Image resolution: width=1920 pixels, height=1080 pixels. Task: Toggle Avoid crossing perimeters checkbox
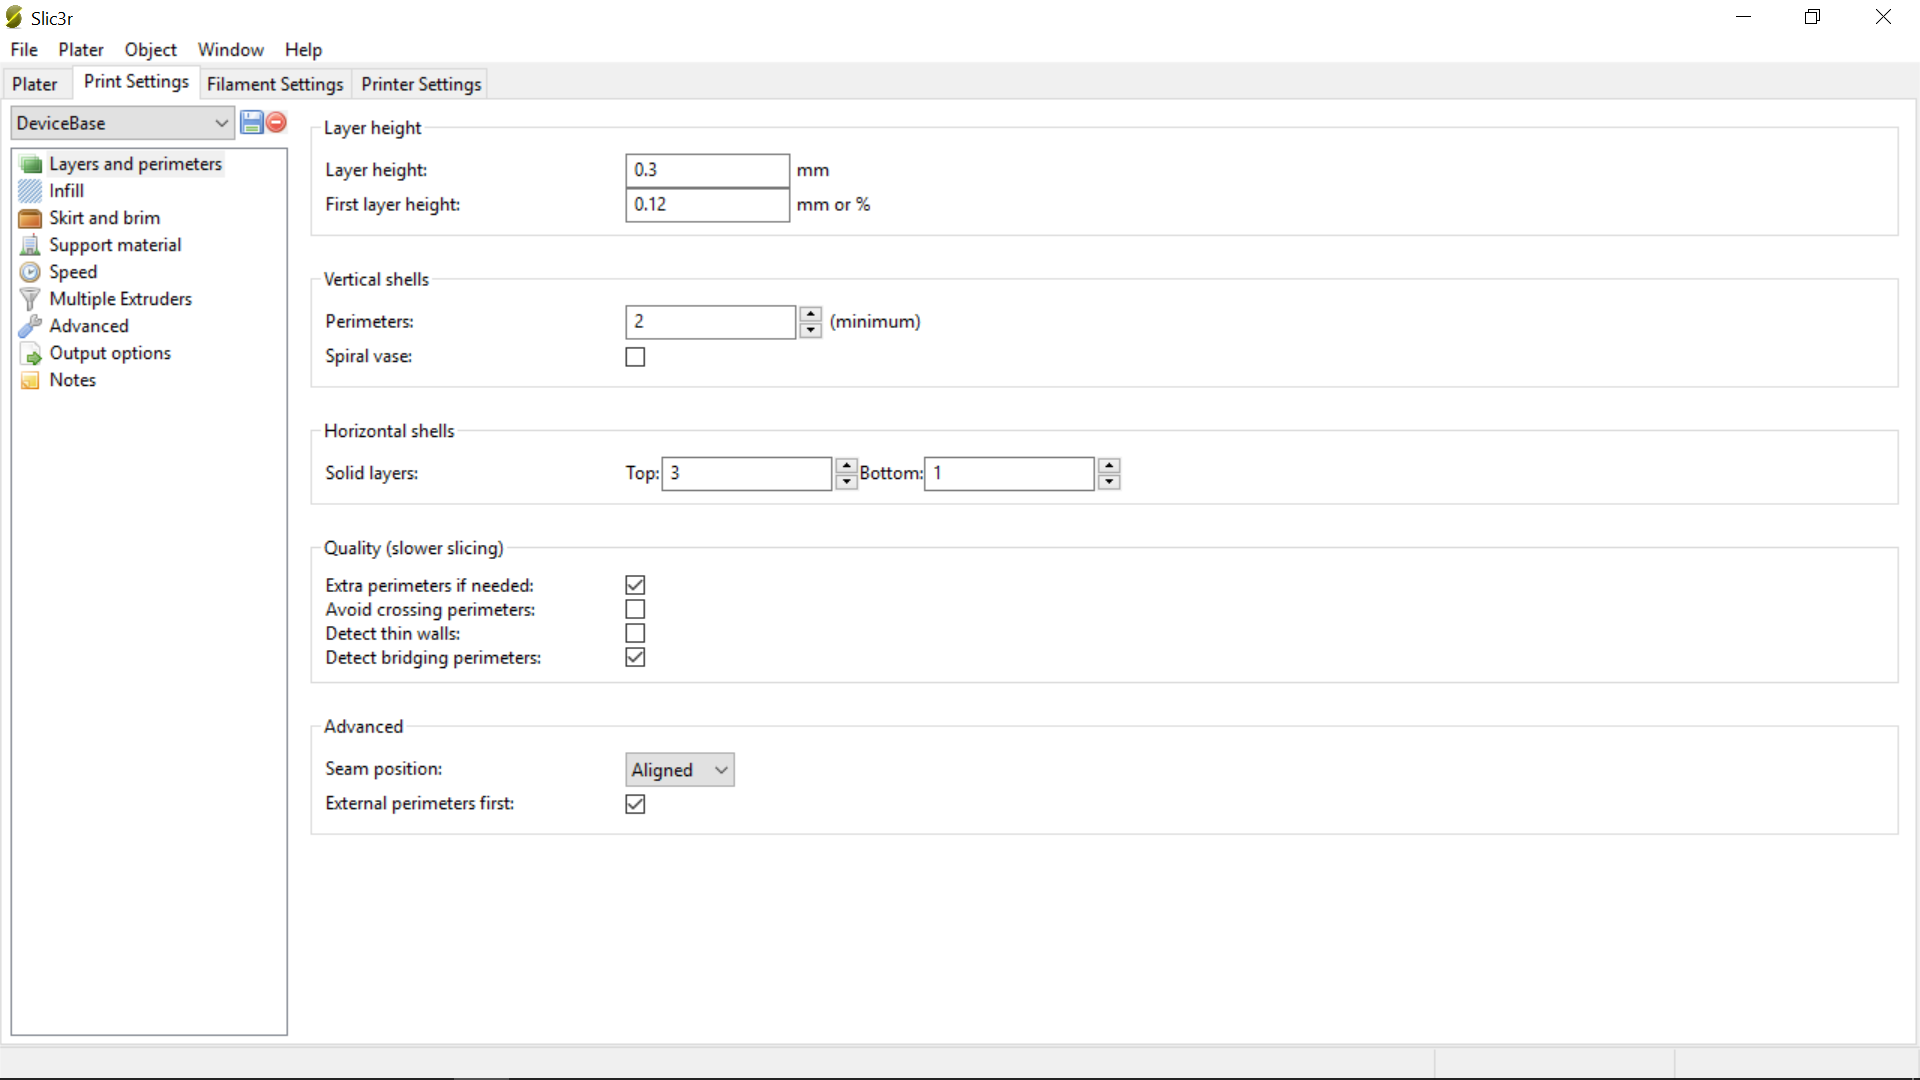[x=635, y=609]
